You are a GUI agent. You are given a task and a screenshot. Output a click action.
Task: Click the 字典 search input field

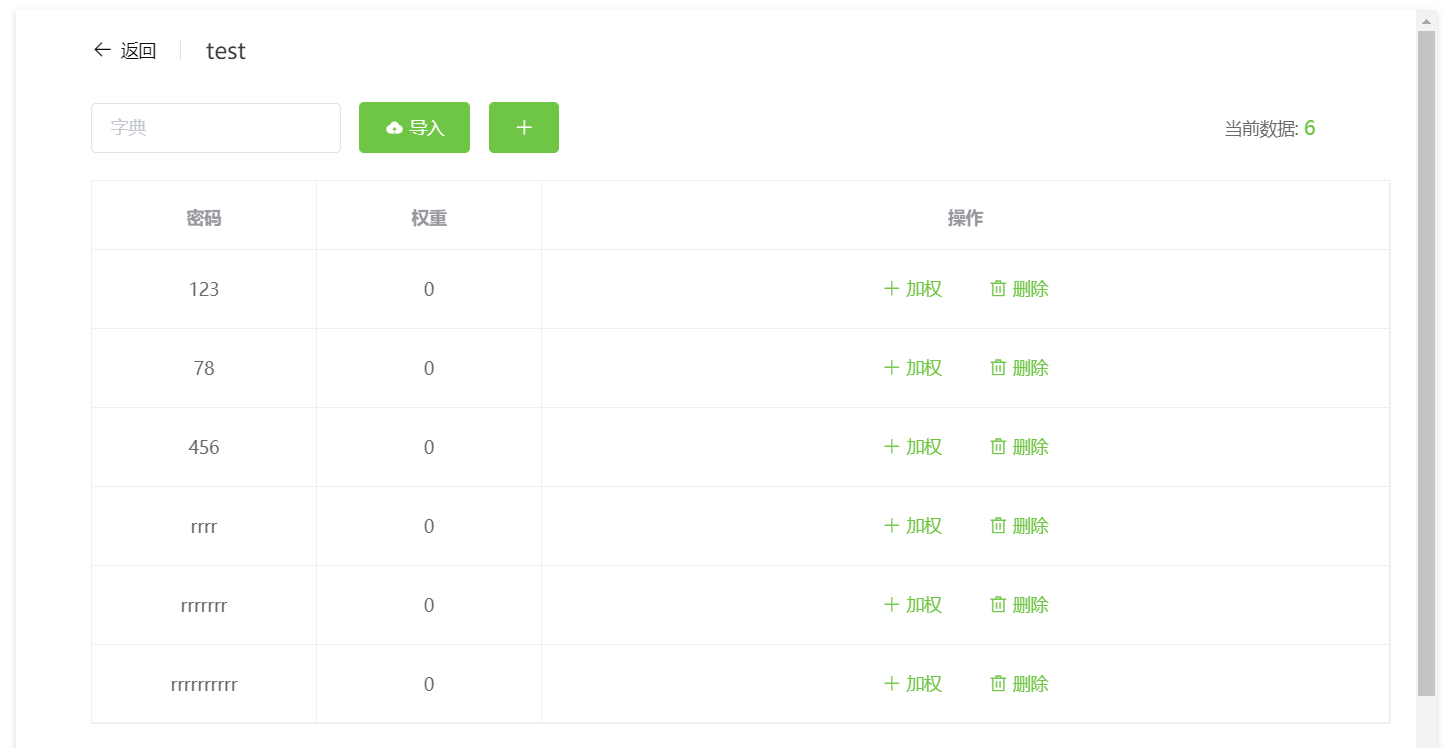pyautogui.click(x=215, y=128)
